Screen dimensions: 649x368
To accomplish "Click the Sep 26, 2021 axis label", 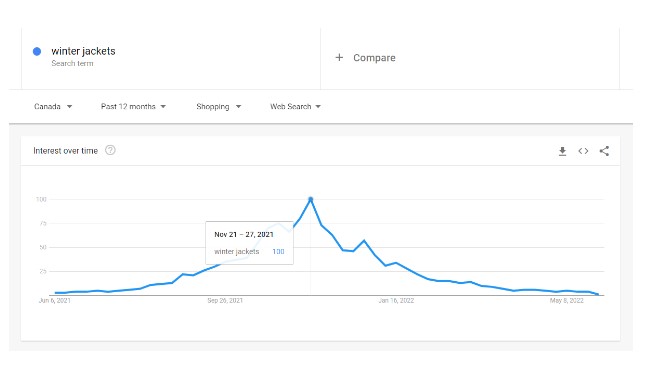I will 225,301.
